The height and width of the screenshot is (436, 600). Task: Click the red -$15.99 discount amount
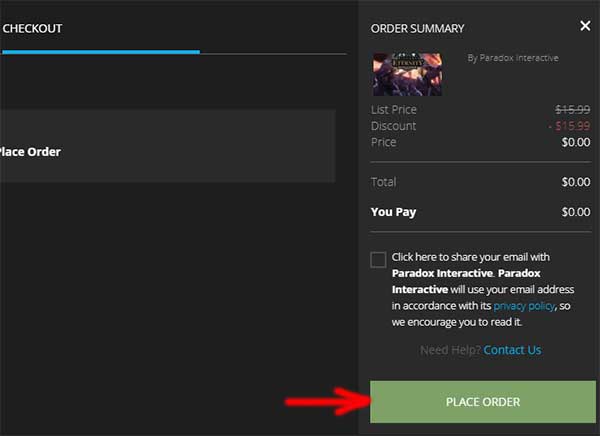[568, 126]
